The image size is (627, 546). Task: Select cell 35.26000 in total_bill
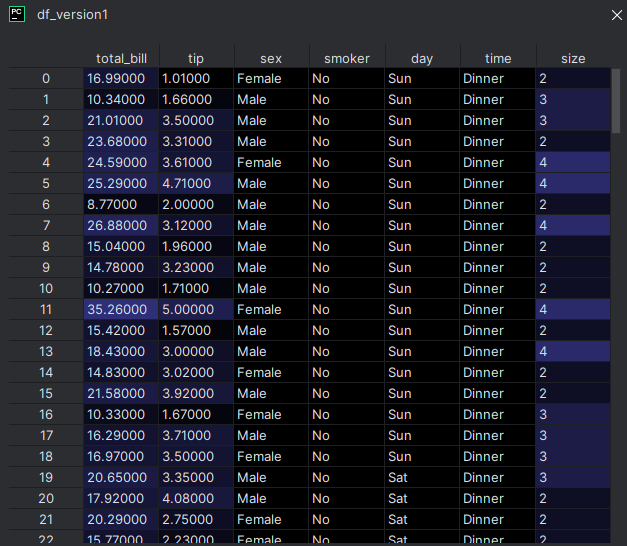coord(121,310)
